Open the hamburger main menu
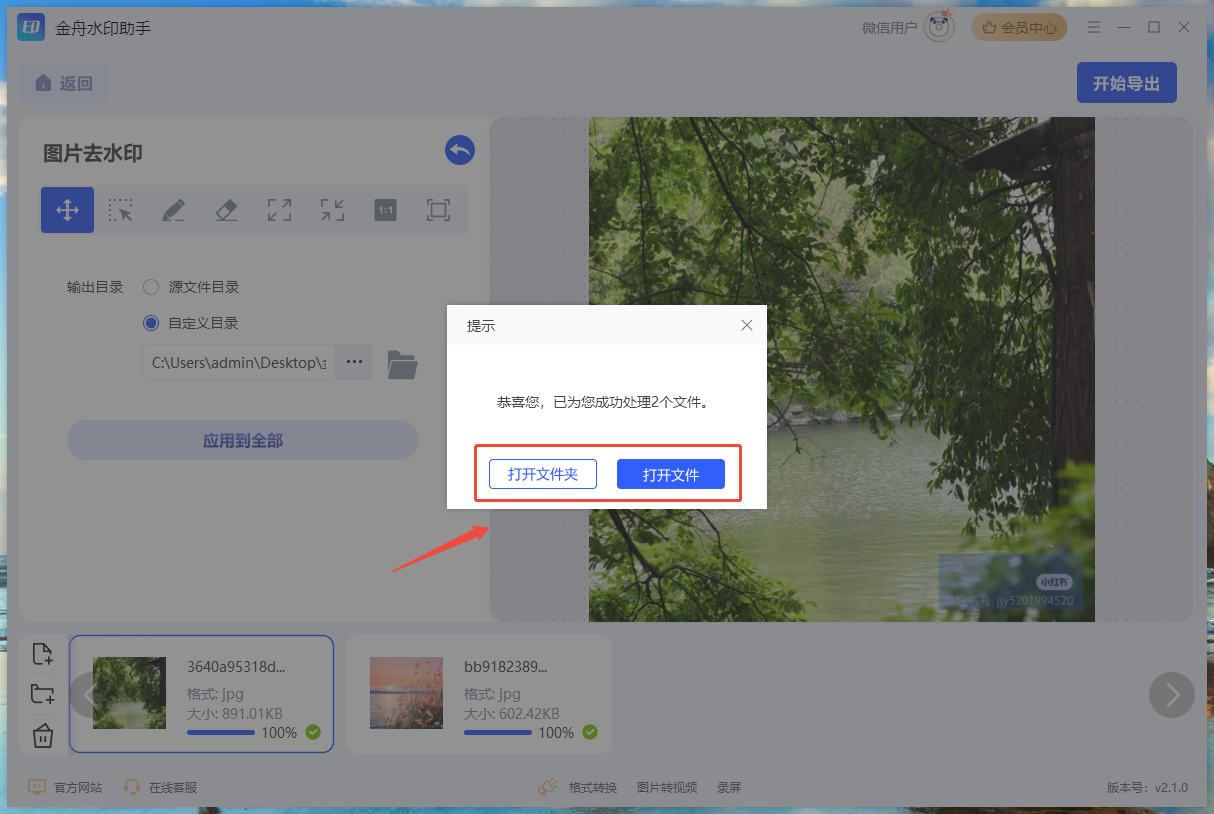This screenshot has height=814, width=1214. (x=1095, y=27)
